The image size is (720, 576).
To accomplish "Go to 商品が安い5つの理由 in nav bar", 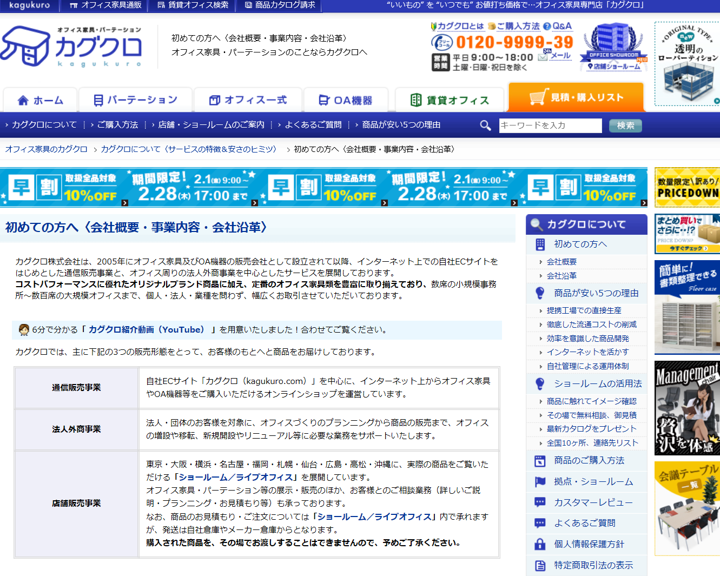I will [x=401, y=124].
